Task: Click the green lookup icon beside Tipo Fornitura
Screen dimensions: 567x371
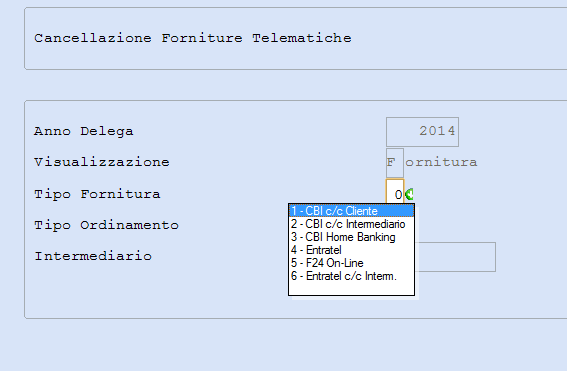Action: tap(409, 195)
